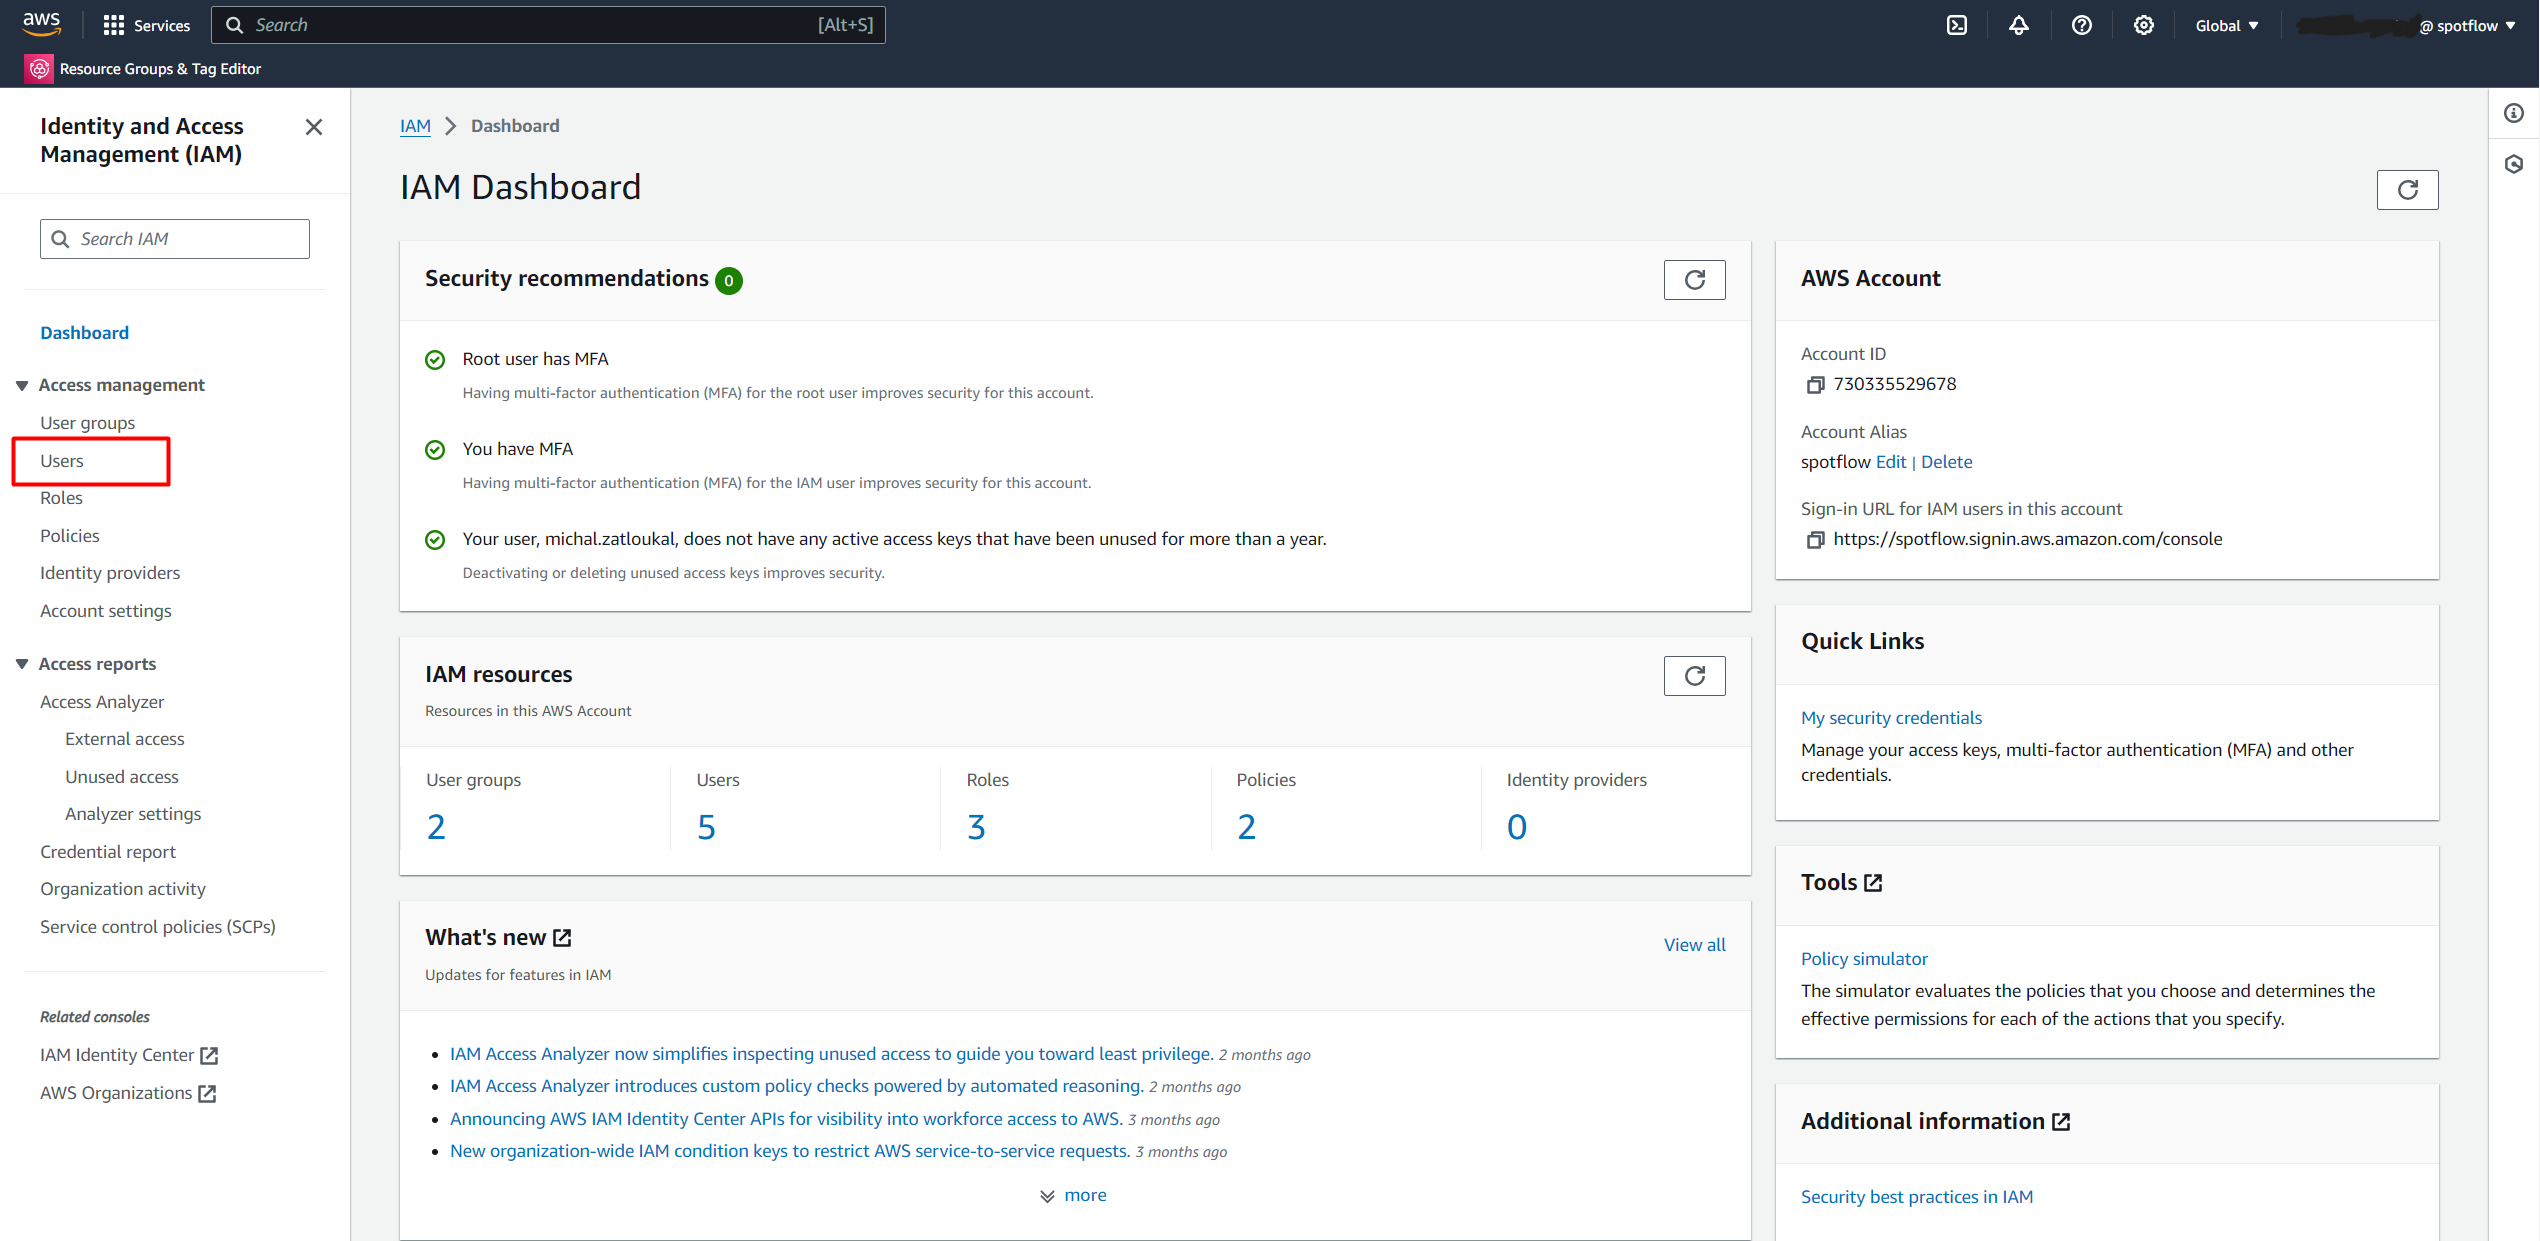This screenshot has width=2540, height=1241.
Task: Click the You have MFA check icon
Action: pyautogui.click(x=435, y=450)
